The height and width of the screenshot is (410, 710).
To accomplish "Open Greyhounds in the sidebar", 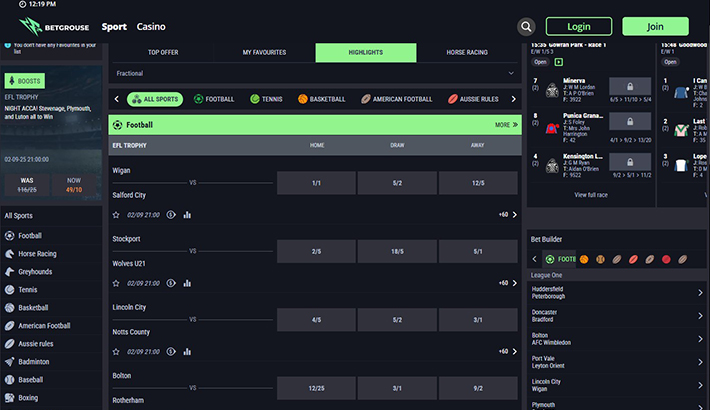I will click(35, 271).
